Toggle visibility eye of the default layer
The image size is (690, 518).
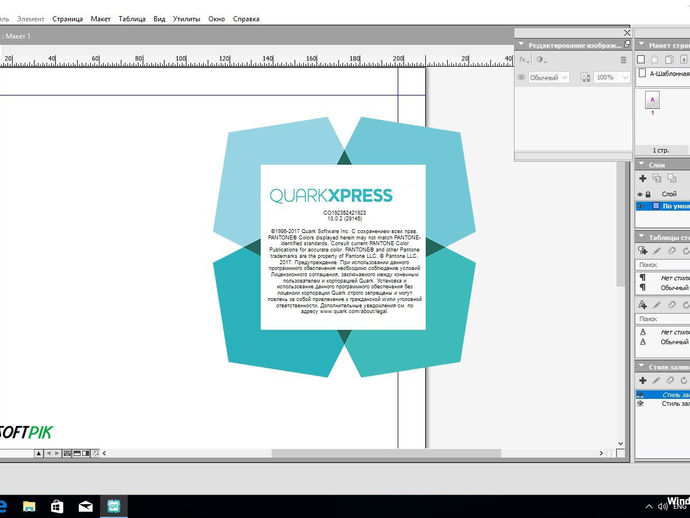point(641,206)
